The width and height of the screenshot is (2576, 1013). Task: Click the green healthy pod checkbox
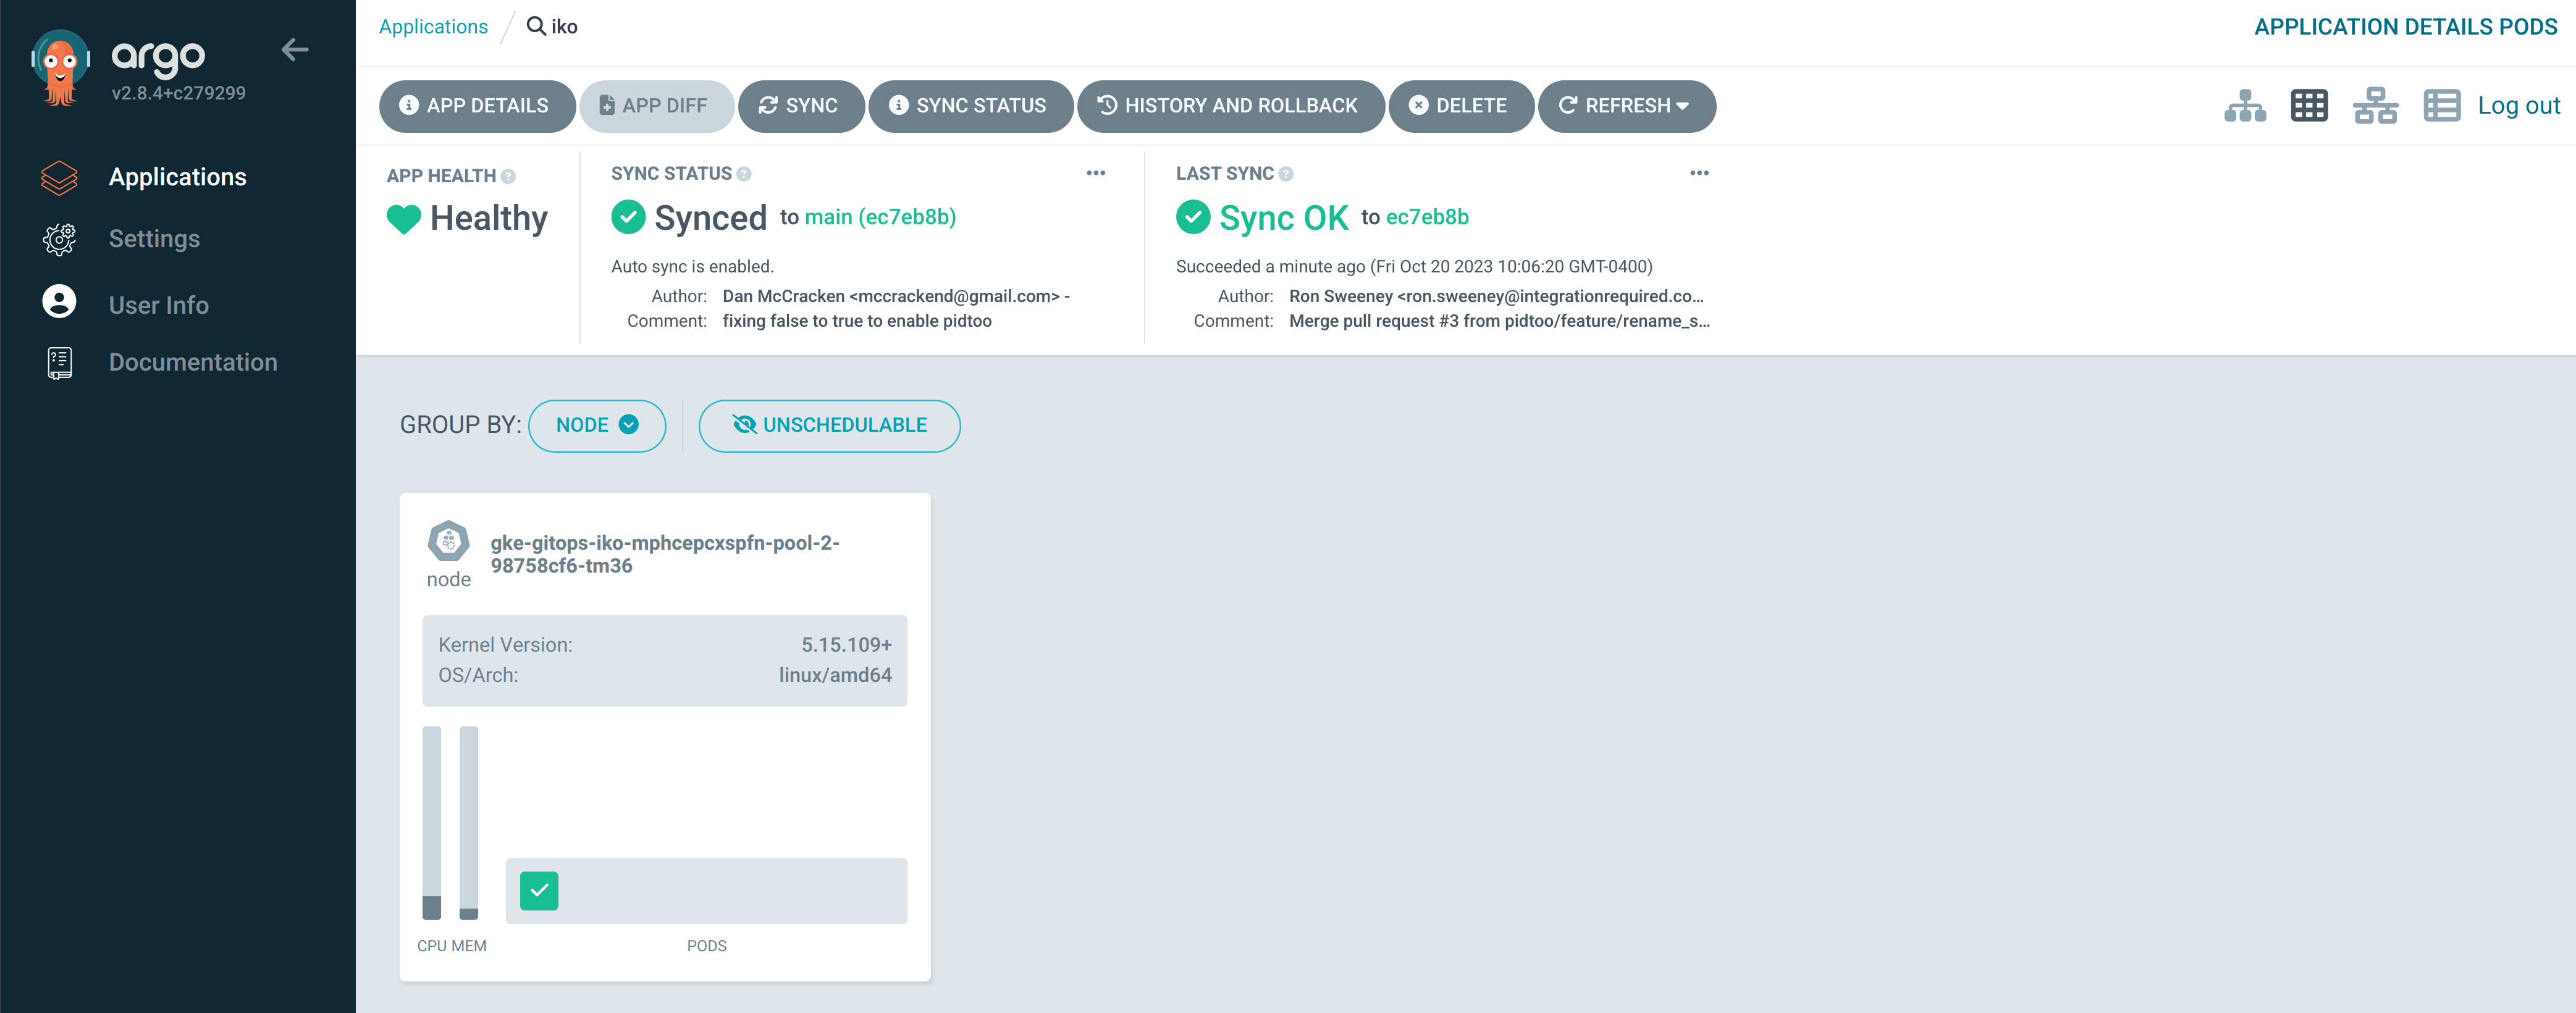point(539,890)
